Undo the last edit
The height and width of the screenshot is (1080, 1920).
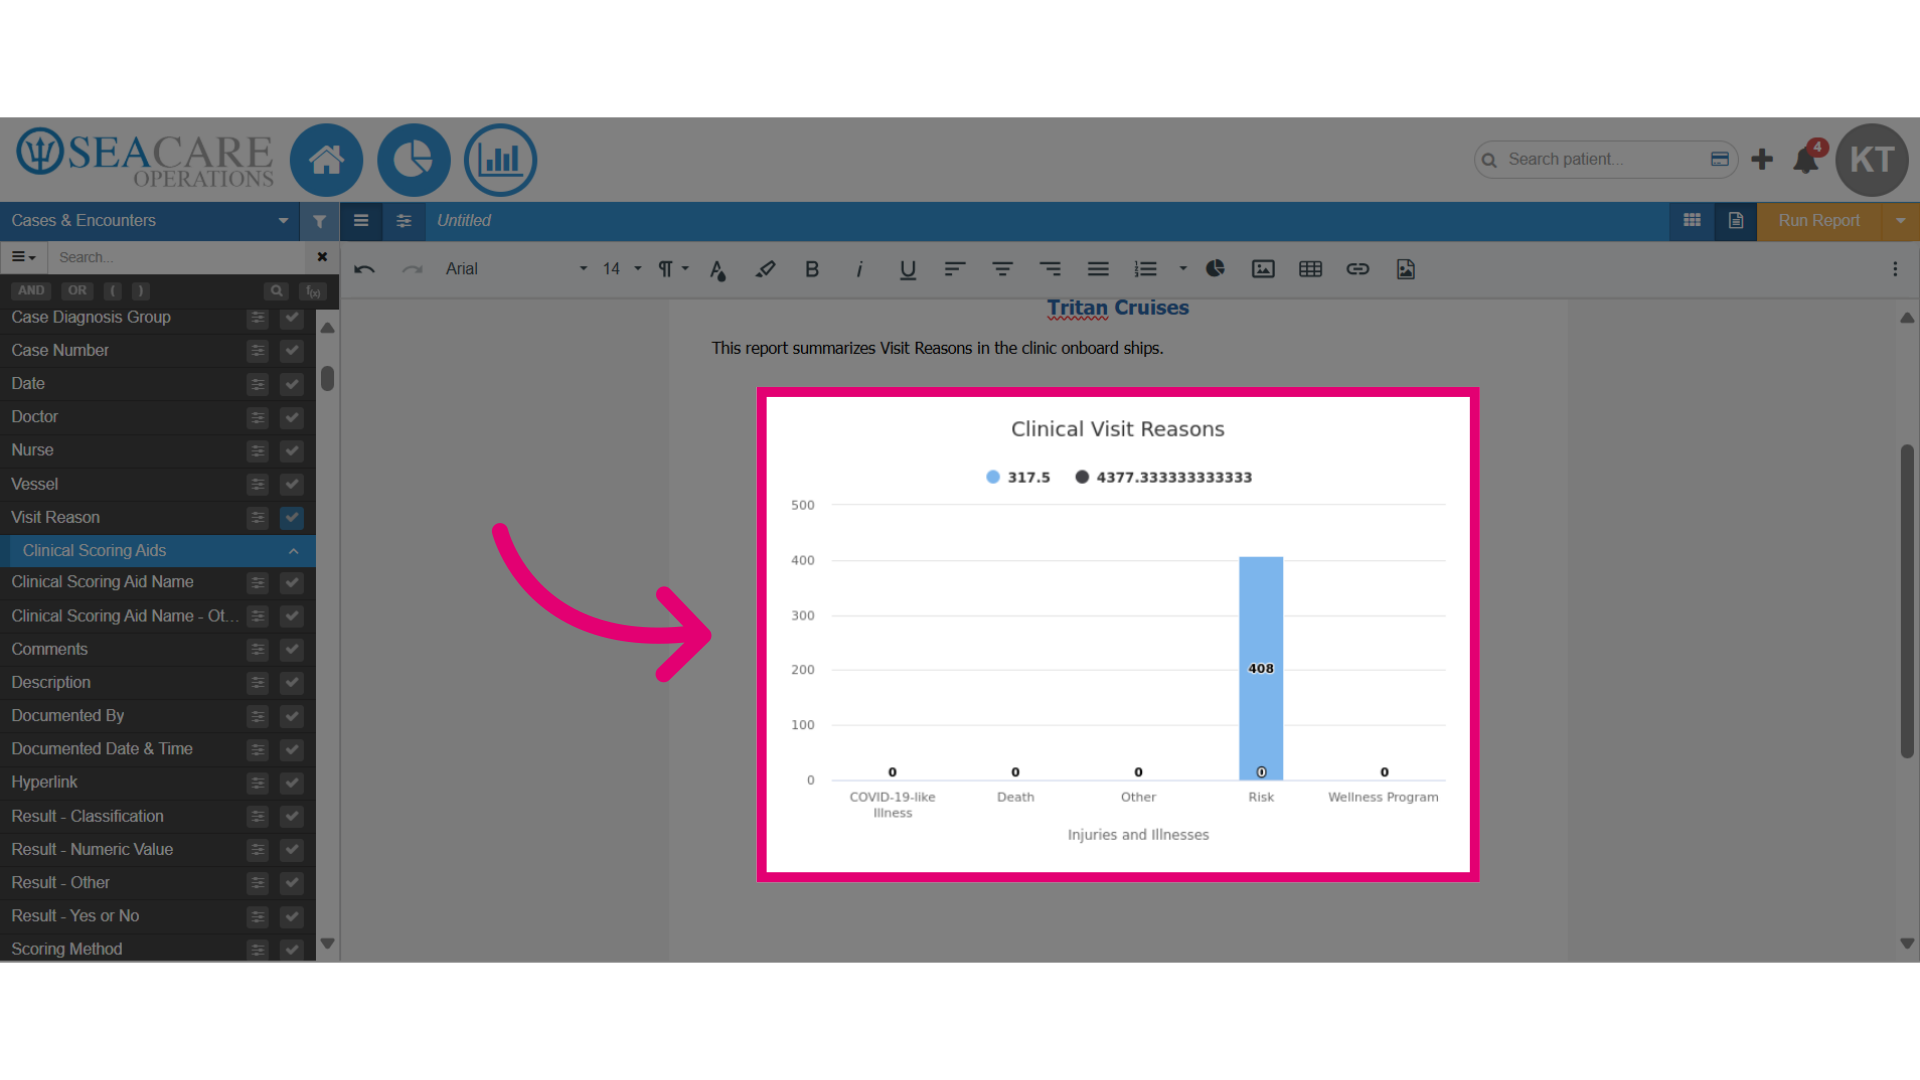(364, 269)
